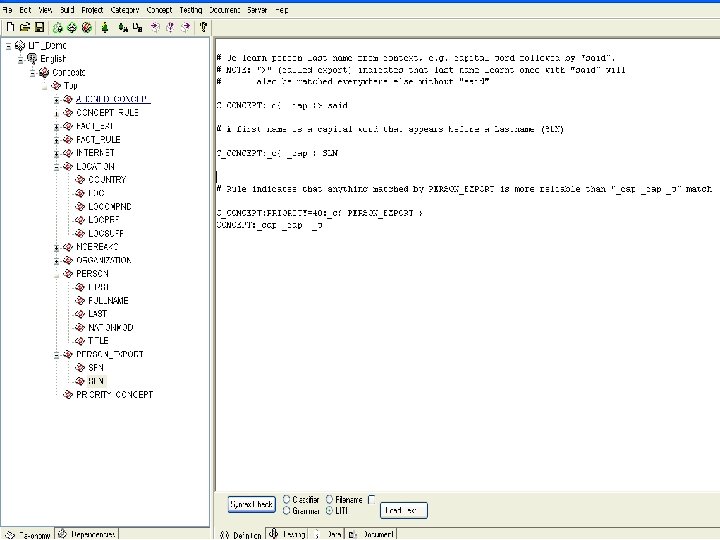Click the Save floppy disk icon
The image size is (720, 540).
(x=39, y=28)
